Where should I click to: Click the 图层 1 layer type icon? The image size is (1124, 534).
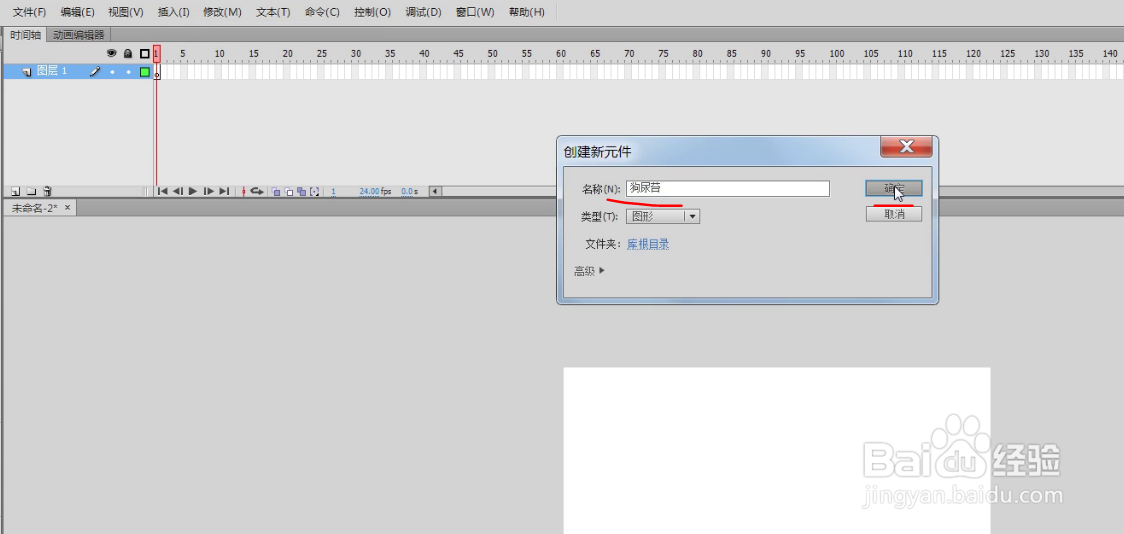[27, 72]
